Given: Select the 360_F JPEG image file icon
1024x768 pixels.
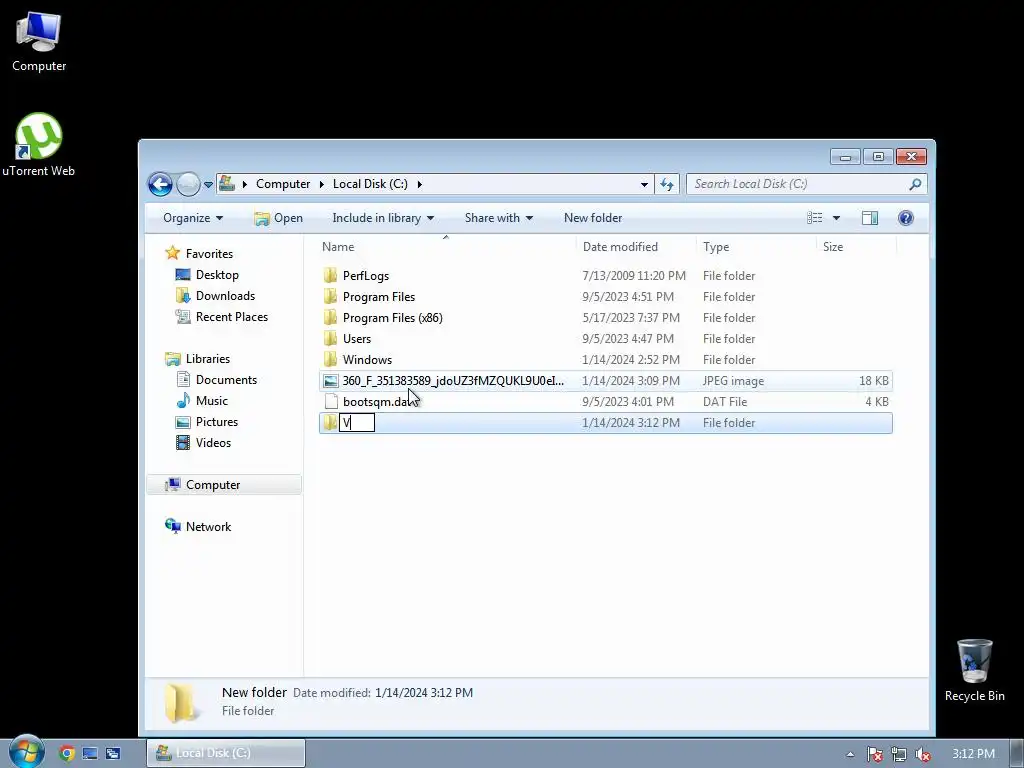Looking at the screenshot, I should [x=331, y=381].
